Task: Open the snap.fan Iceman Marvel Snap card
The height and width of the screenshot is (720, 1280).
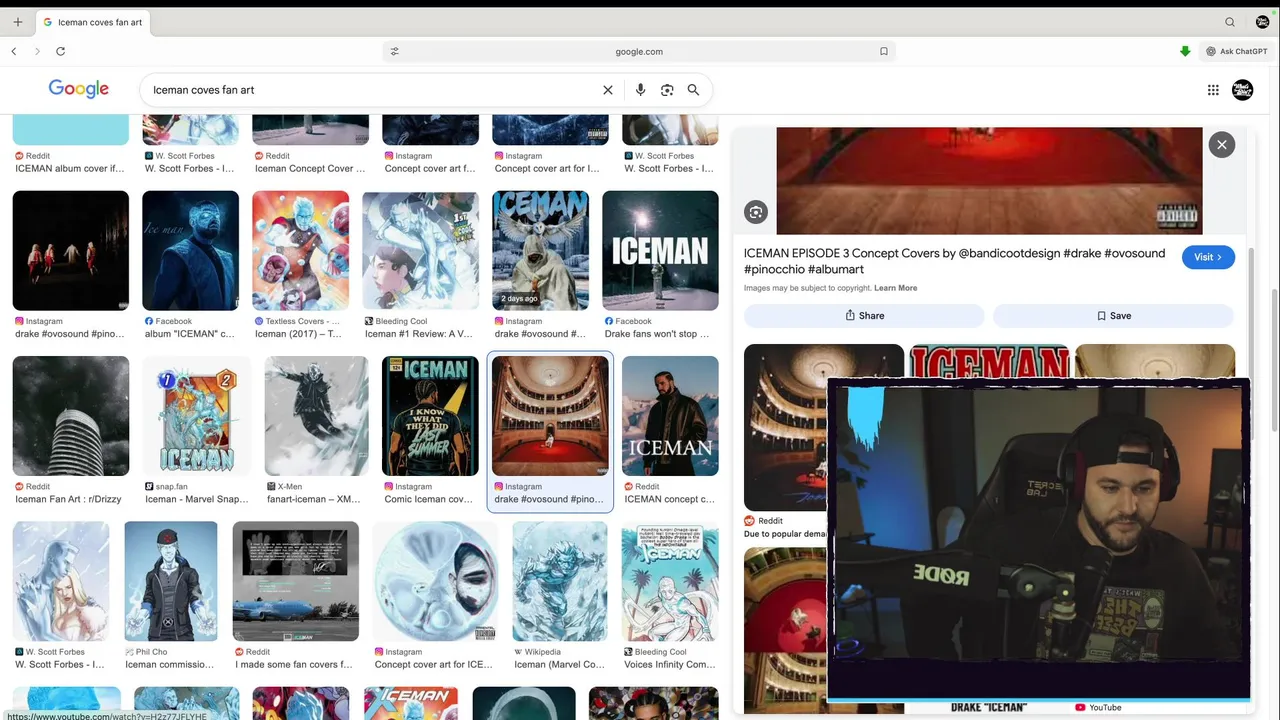Action: (196, 416)
